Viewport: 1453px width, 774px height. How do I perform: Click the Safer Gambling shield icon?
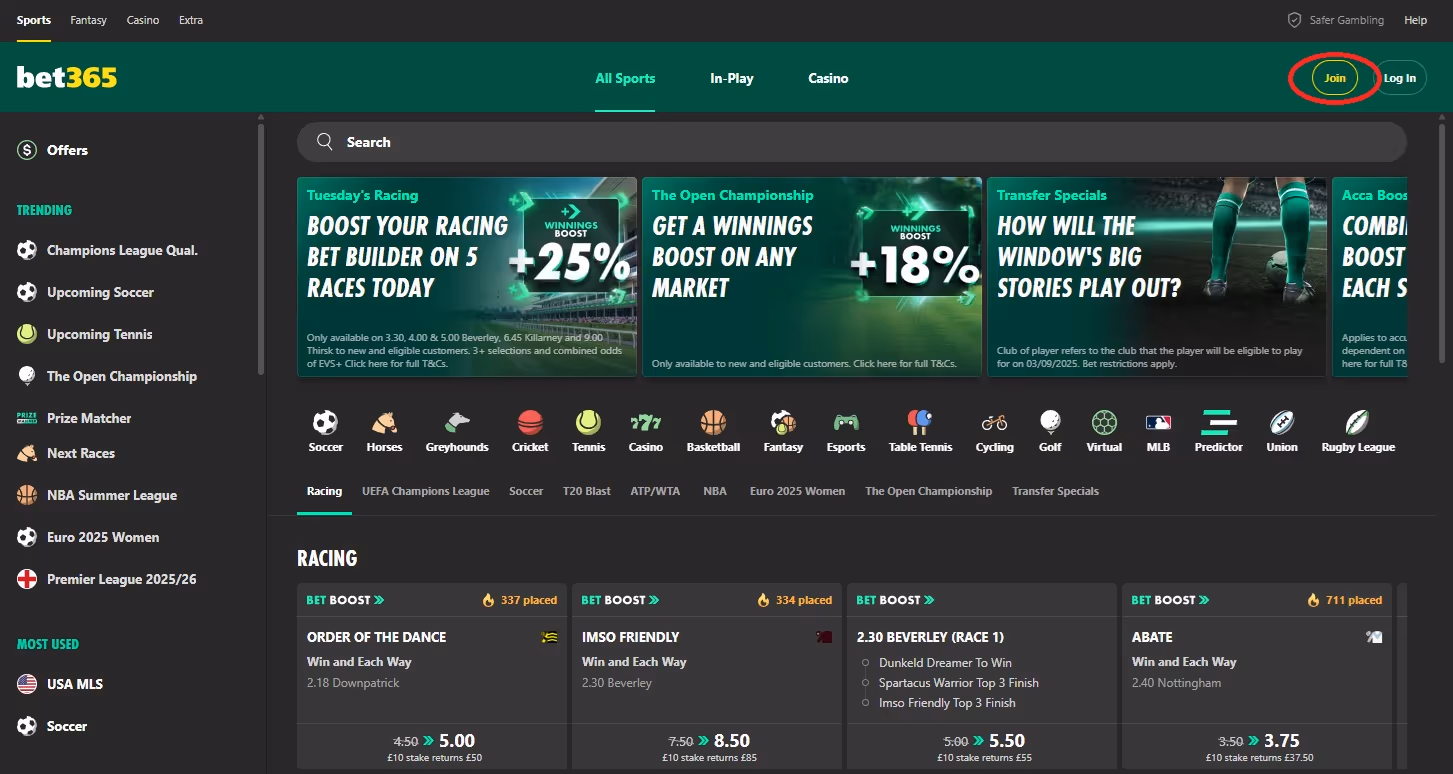tap(1294, 20)
